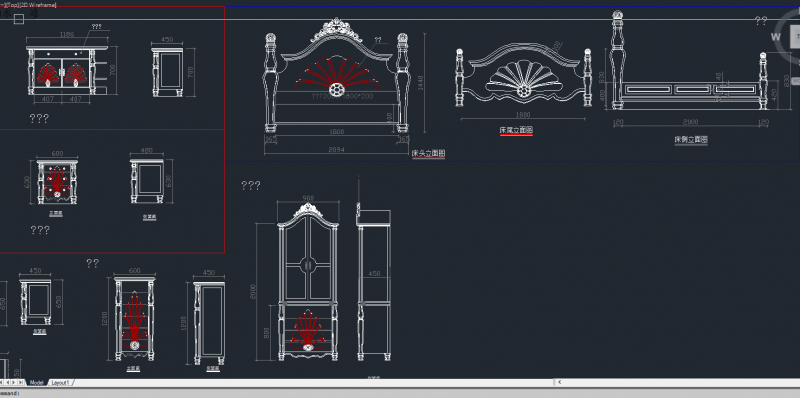
Task: Switch to the Layout1 tab
Action: click(x=61, y=382)
